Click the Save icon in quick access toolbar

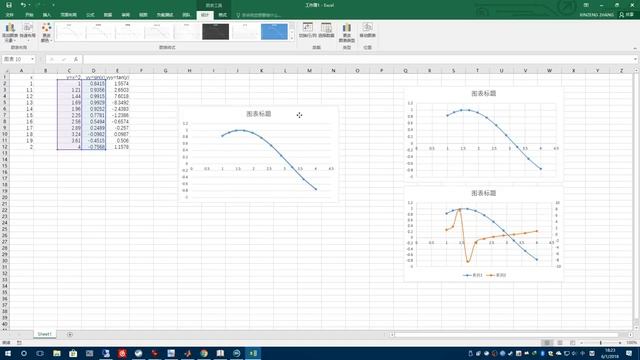click(9, 5)
